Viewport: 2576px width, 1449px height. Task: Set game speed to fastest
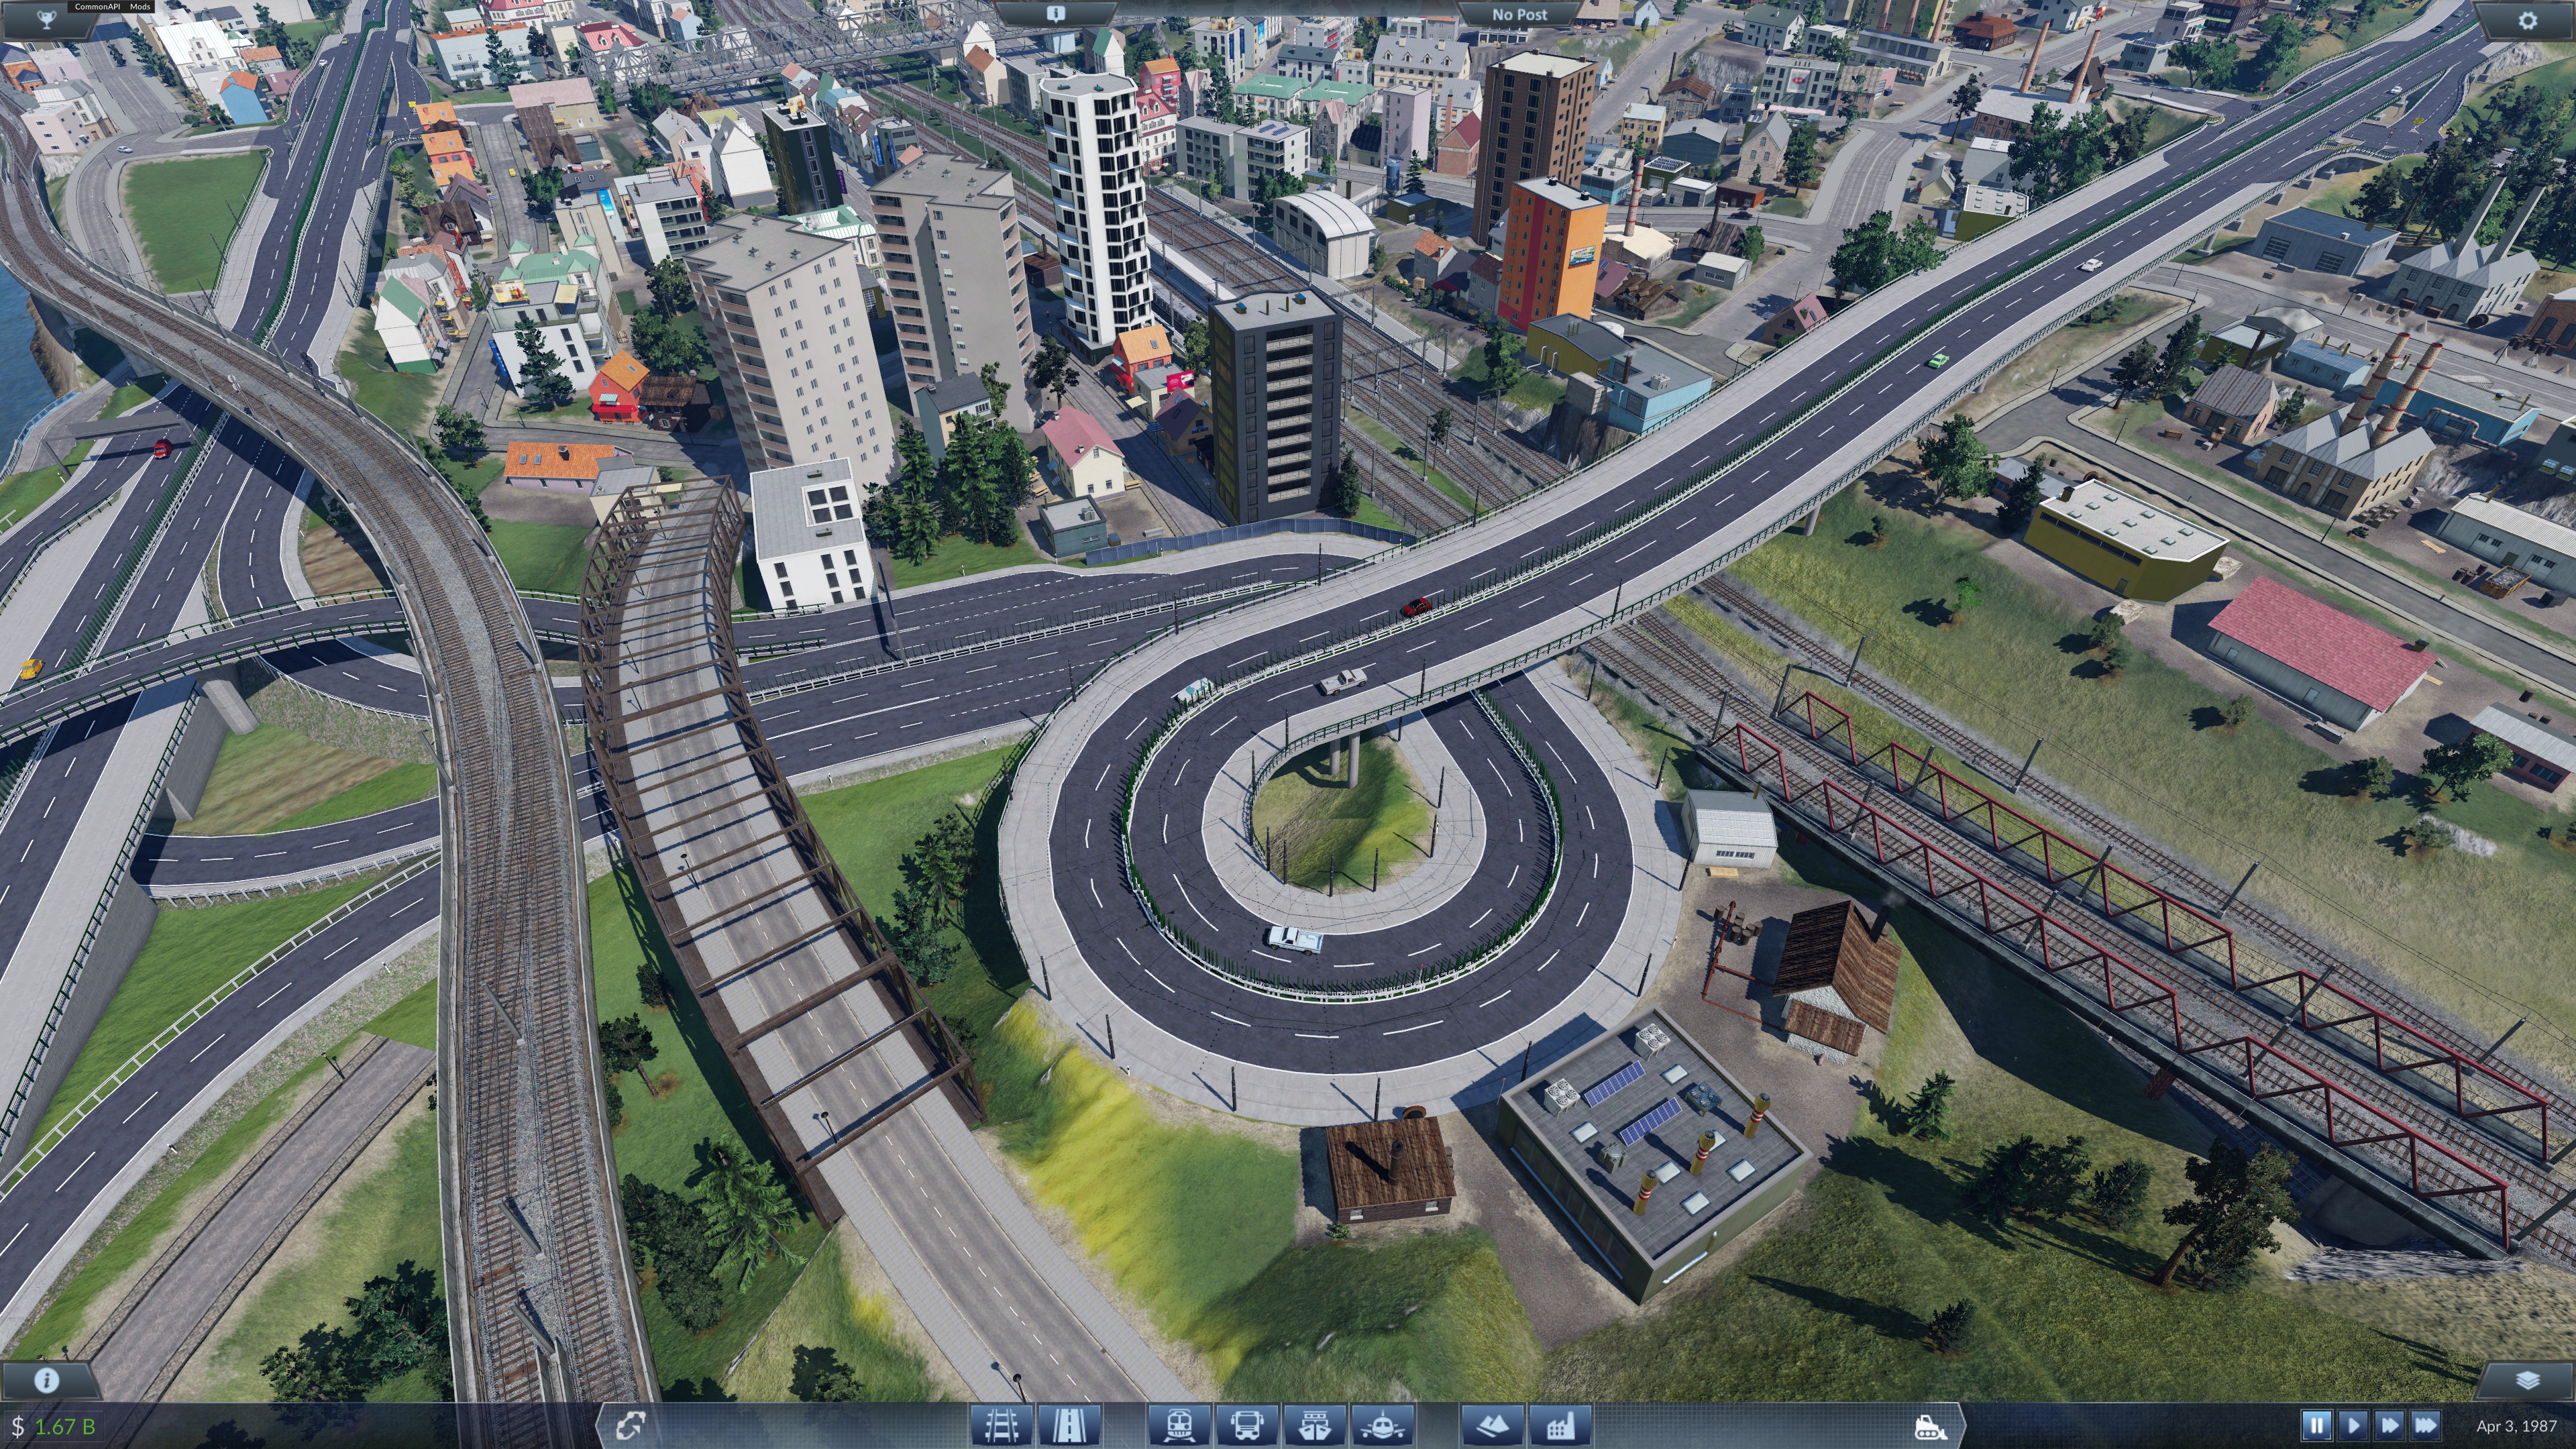point(2425,1426)
